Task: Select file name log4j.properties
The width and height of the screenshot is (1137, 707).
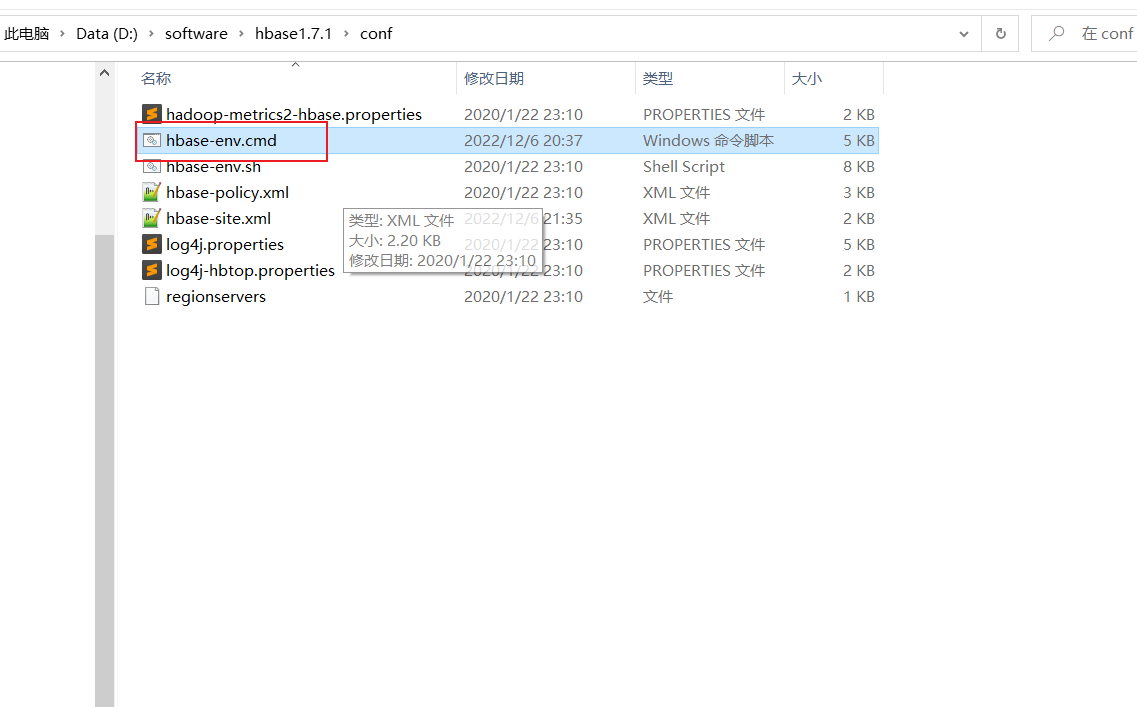Action: pos(225,244)
